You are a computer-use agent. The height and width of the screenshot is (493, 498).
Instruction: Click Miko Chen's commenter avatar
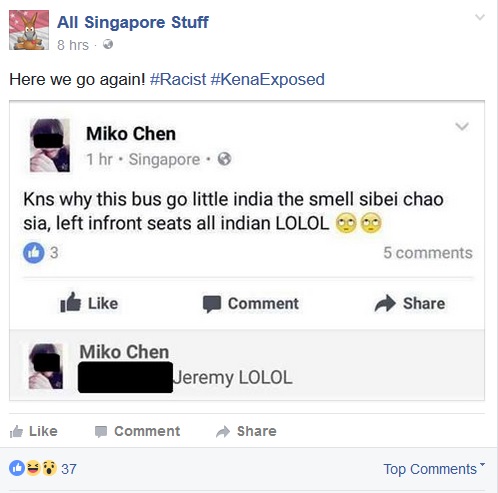[x=46, y=366]
